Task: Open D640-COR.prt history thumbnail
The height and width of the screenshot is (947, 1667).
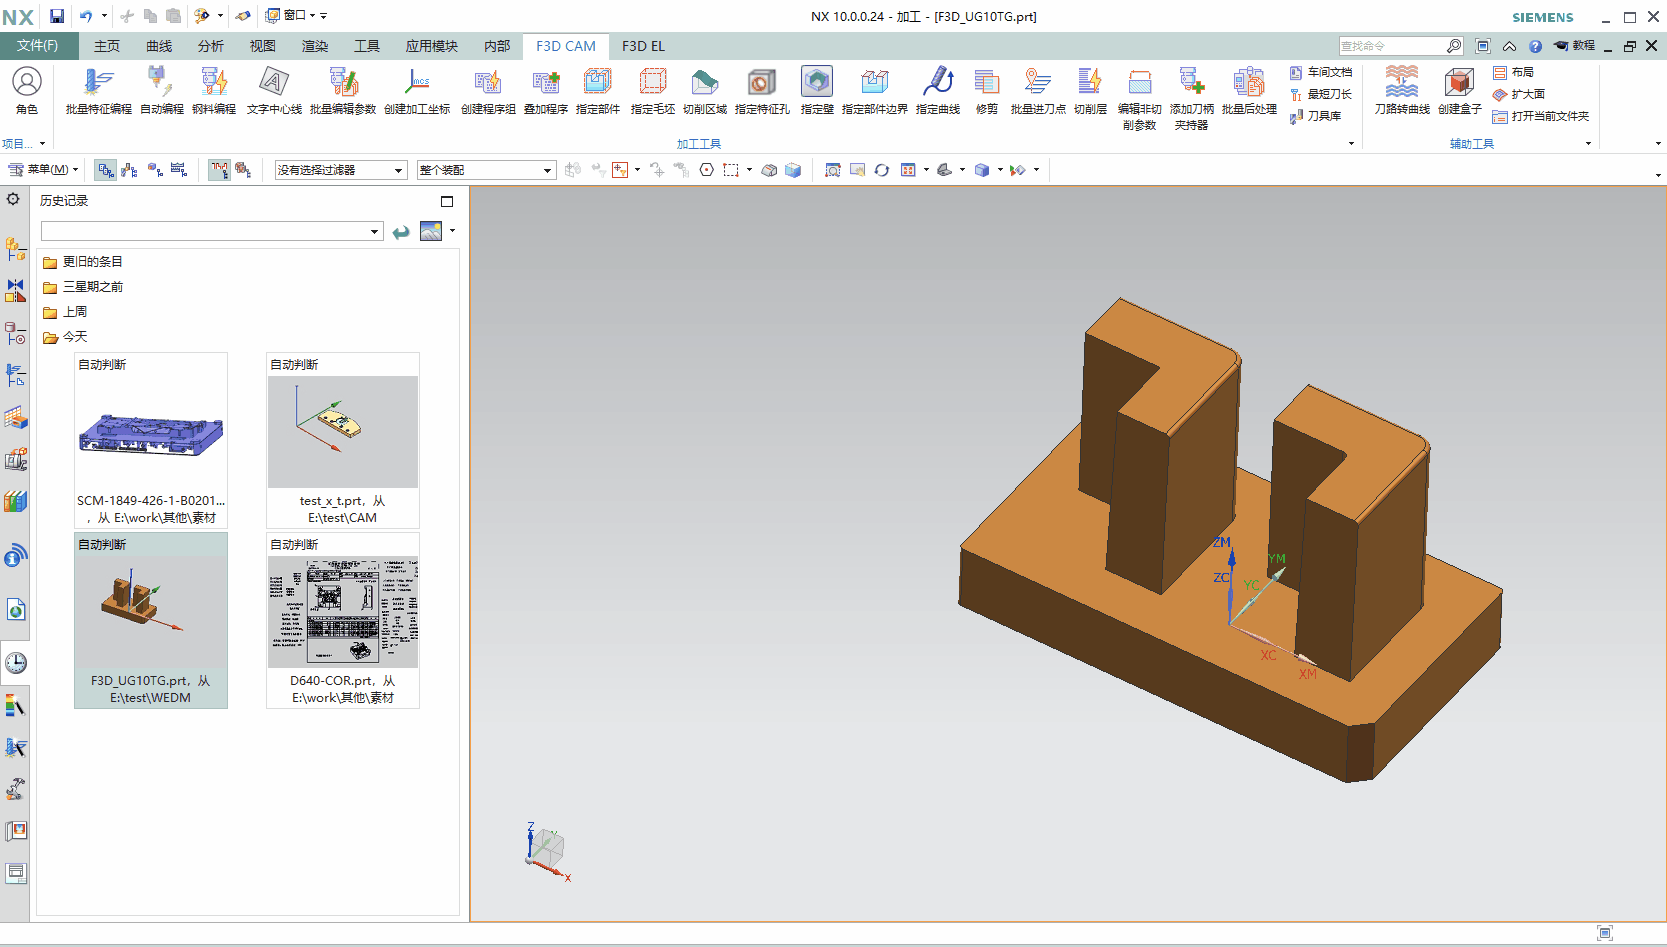Action: click(x=343, y=620)
